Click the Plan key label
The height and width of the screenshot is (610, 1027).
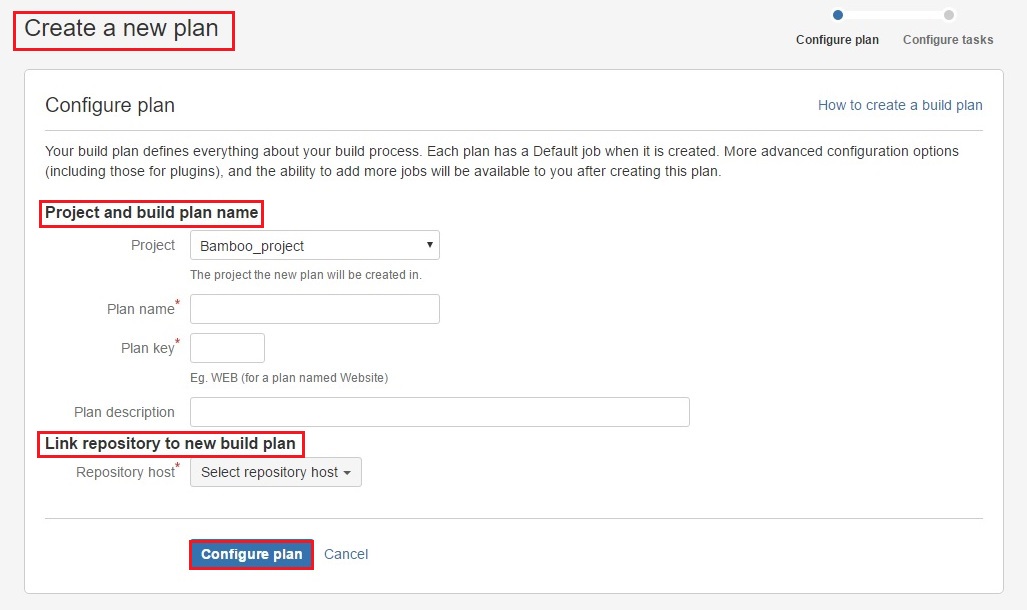click(x=147, y=349)
